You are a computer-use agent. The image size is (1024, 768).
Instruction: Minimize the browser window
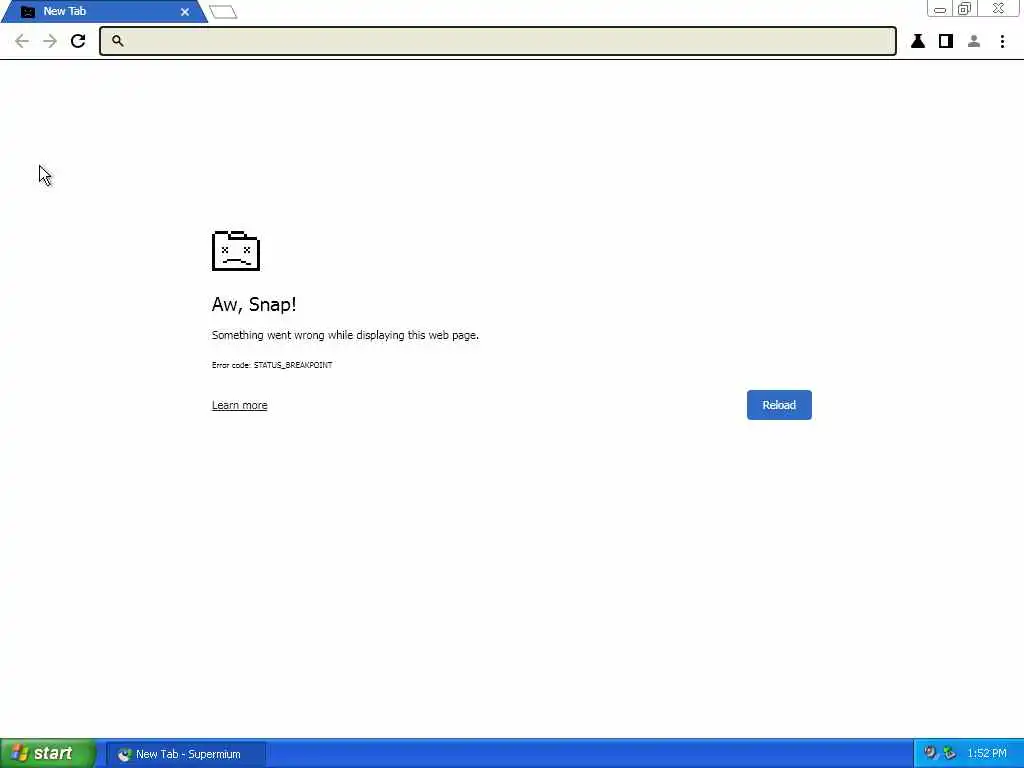940,8
